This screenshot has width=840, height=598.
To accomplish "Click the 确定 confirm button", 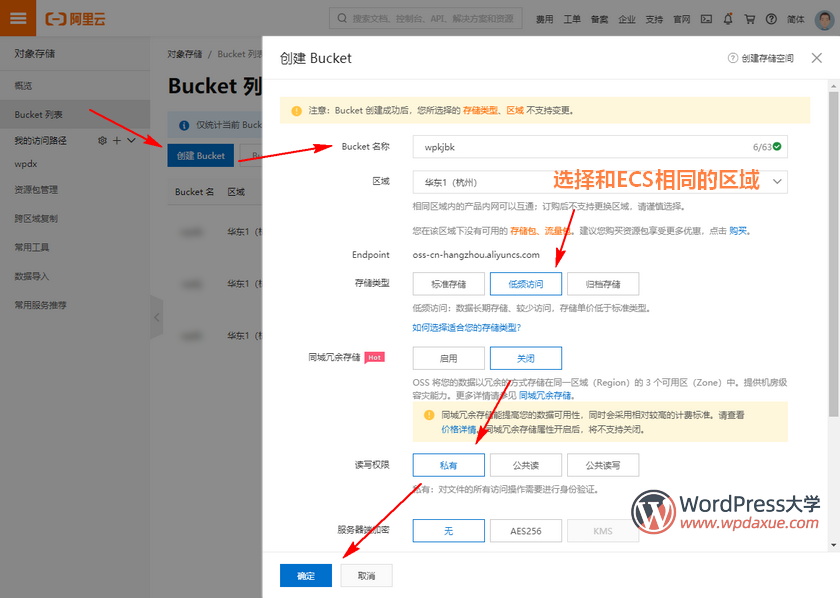I will click(x=305, y=575).
